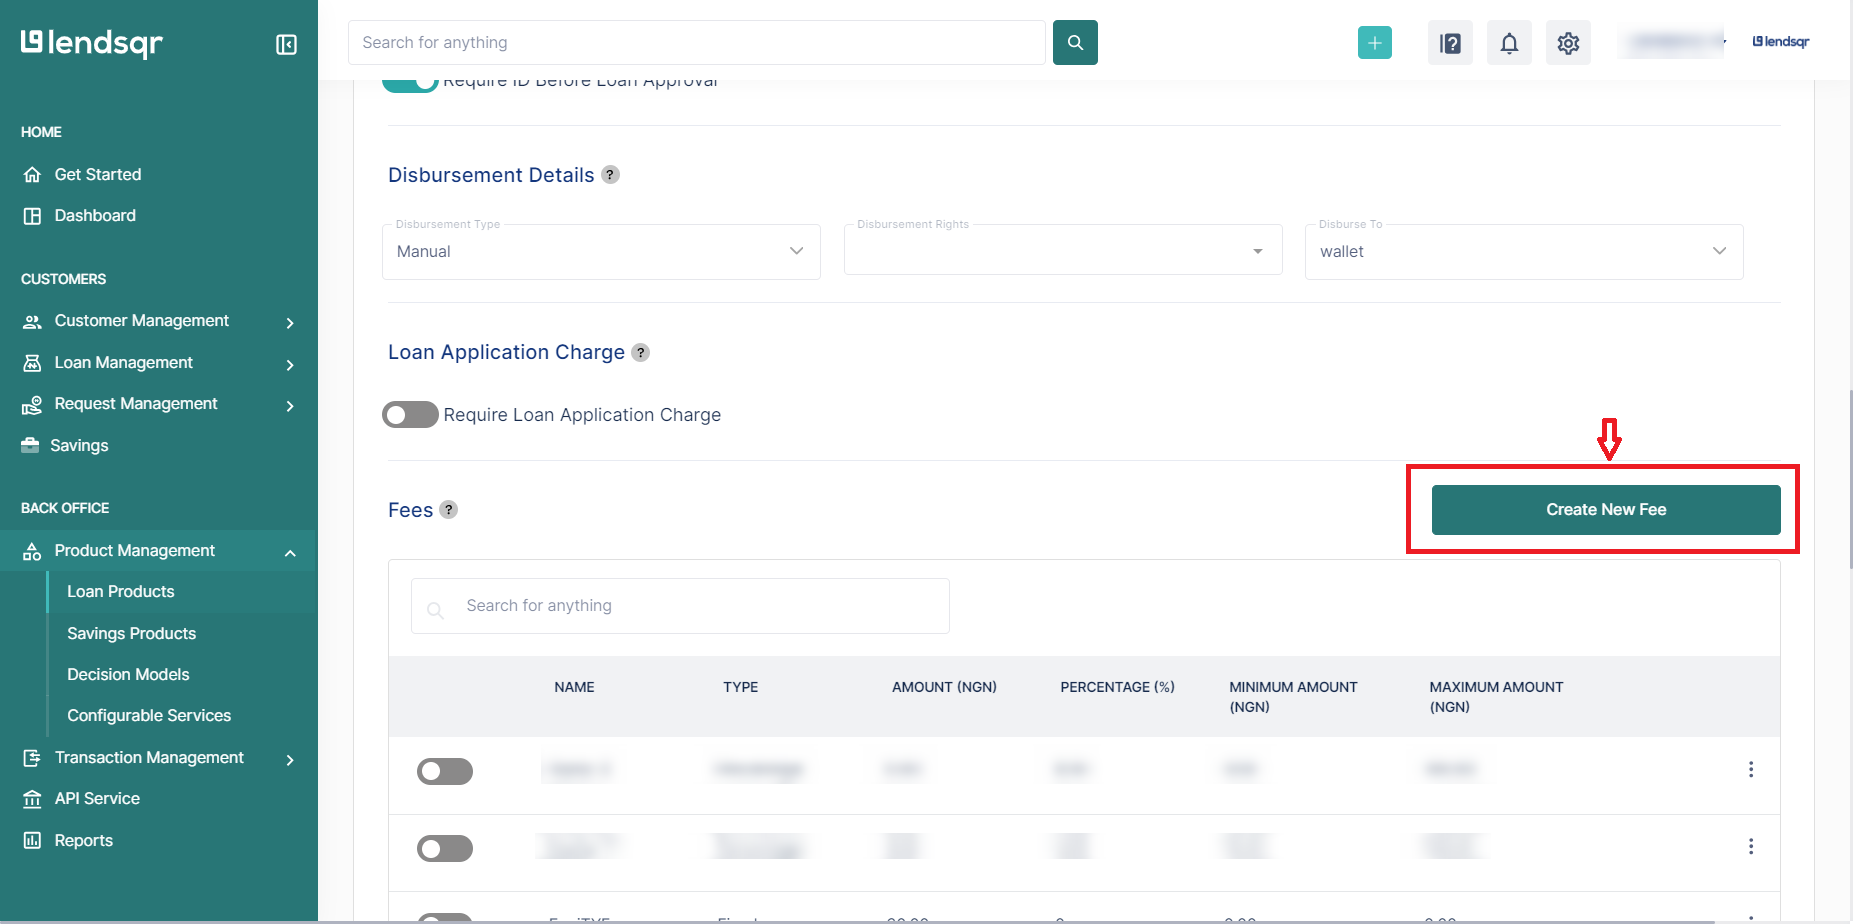Expand Loan Management chevron
Image resolution: width=1853 pixels, height=924 pixels.
290,365
